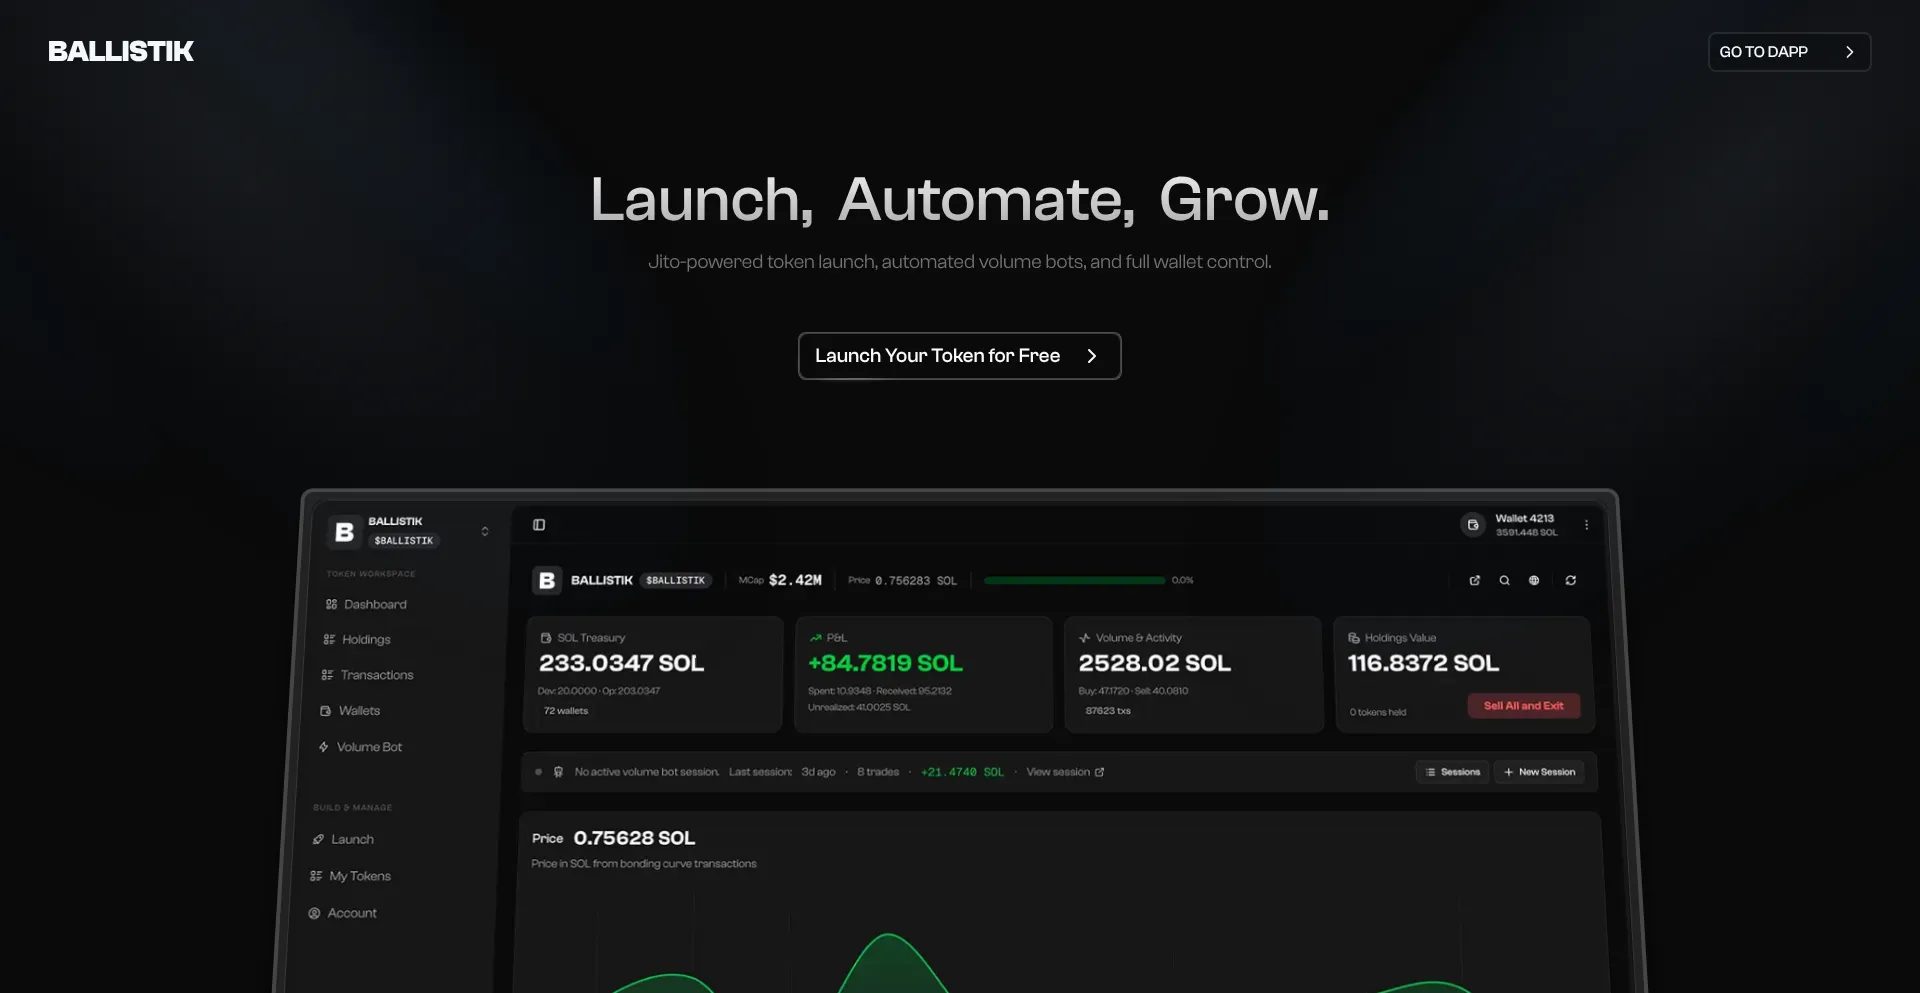The image size is (1920, 993).
Task: Open the three-dot menu next to Wallet 4213
Action: [x=1586, y=525]
